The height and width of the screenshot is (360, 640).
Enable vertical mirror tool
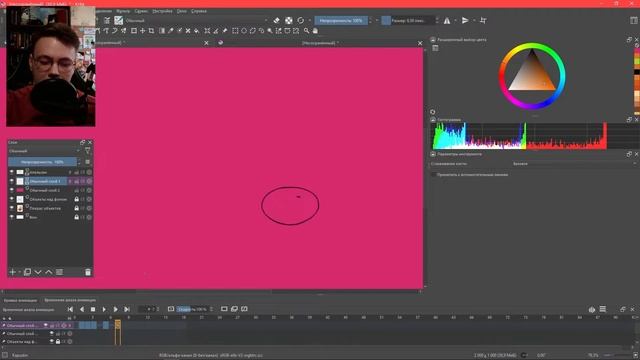pyautogui.click(x=465, y=20)
